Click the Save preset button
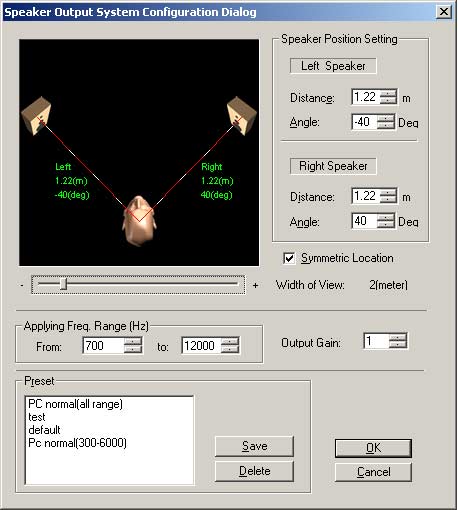Viewport: 458px width, 510px height. coord(254,446)
